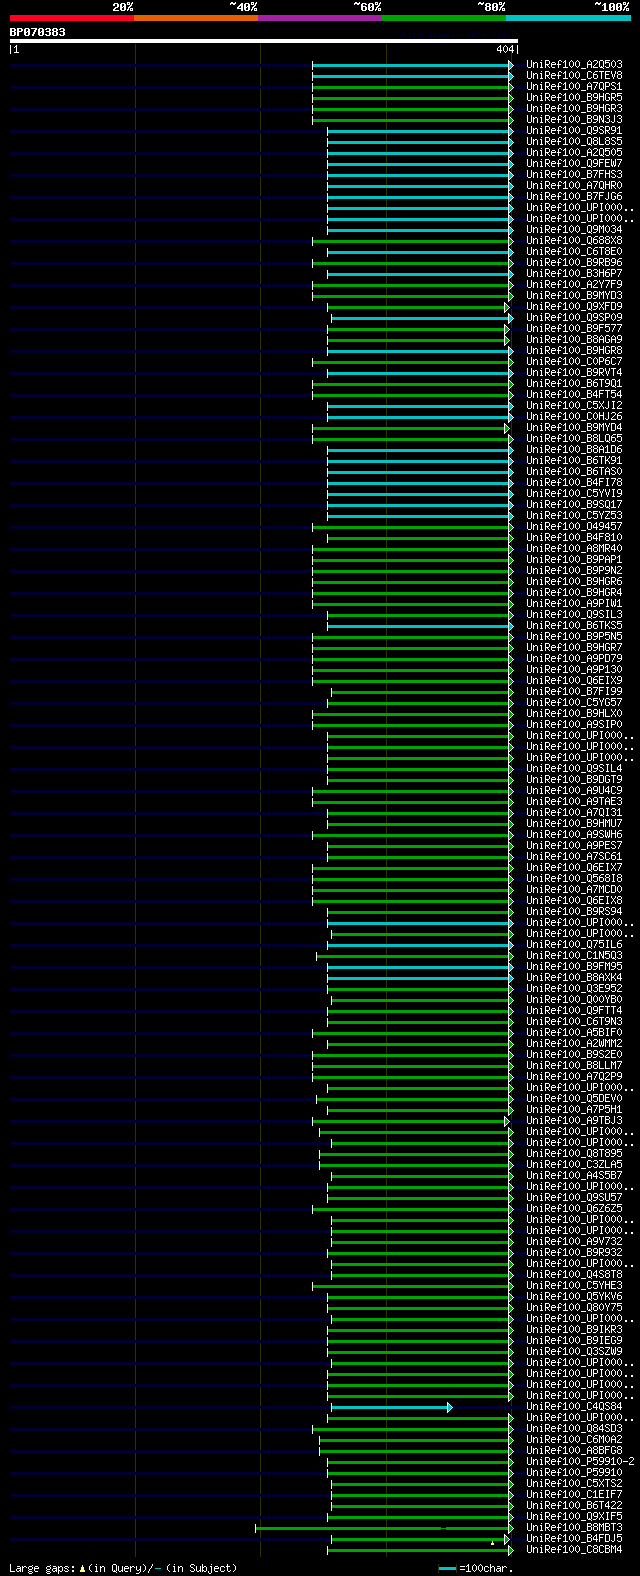Open hit UniRef100_Q75IL6

click(574, 944)
